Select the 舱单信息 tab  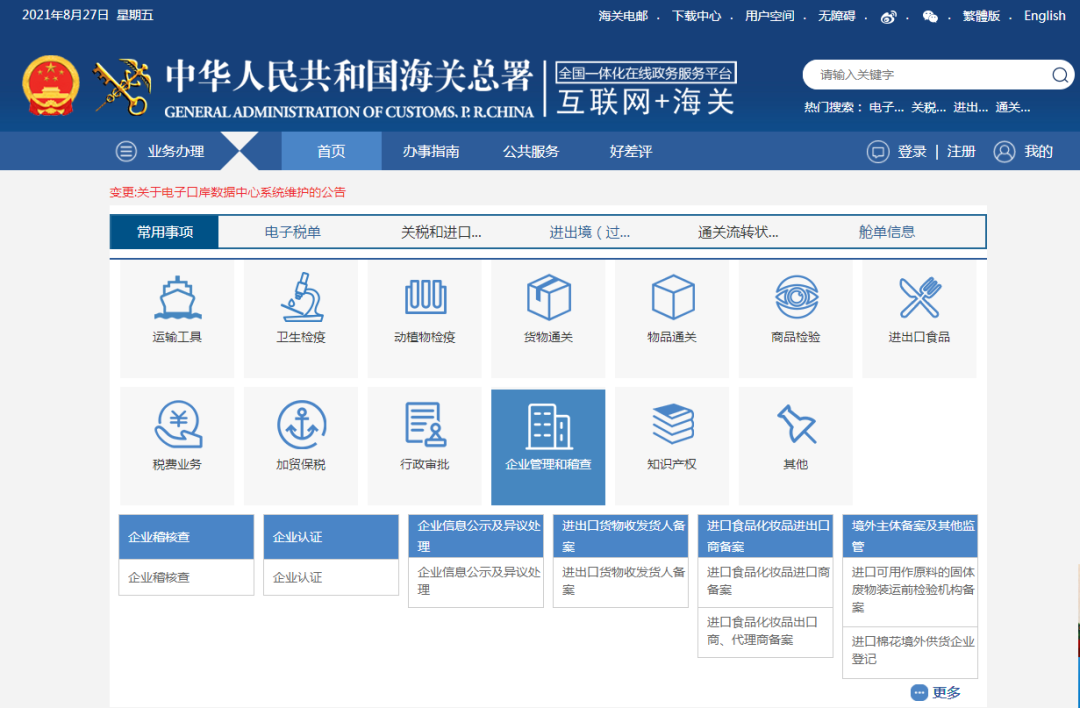tap(886, 232)
